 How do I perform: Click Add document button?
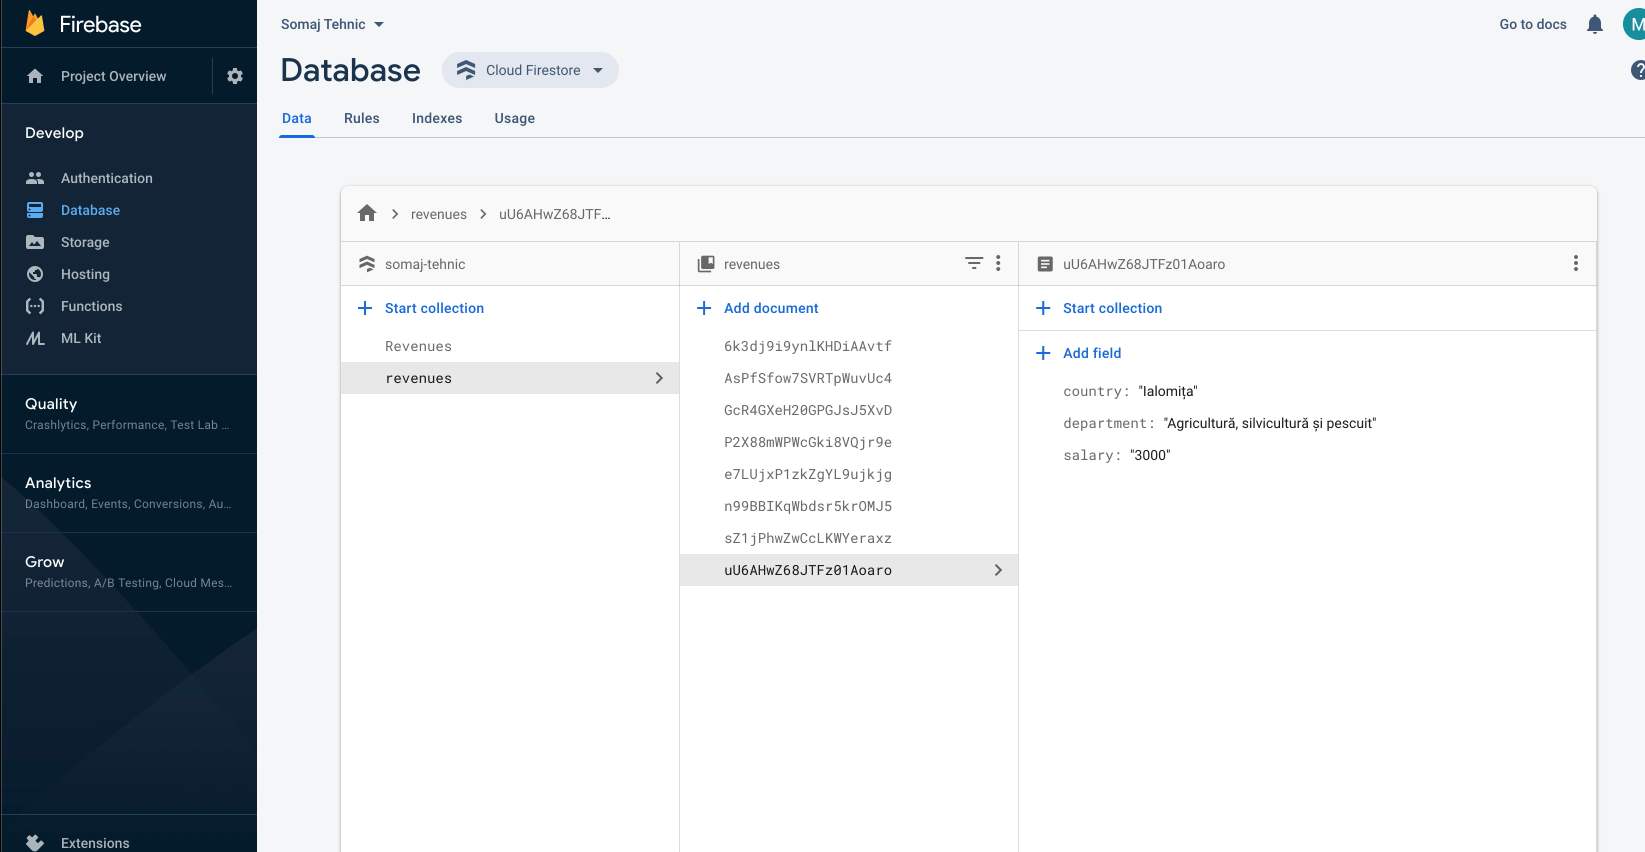click(771, 308)
